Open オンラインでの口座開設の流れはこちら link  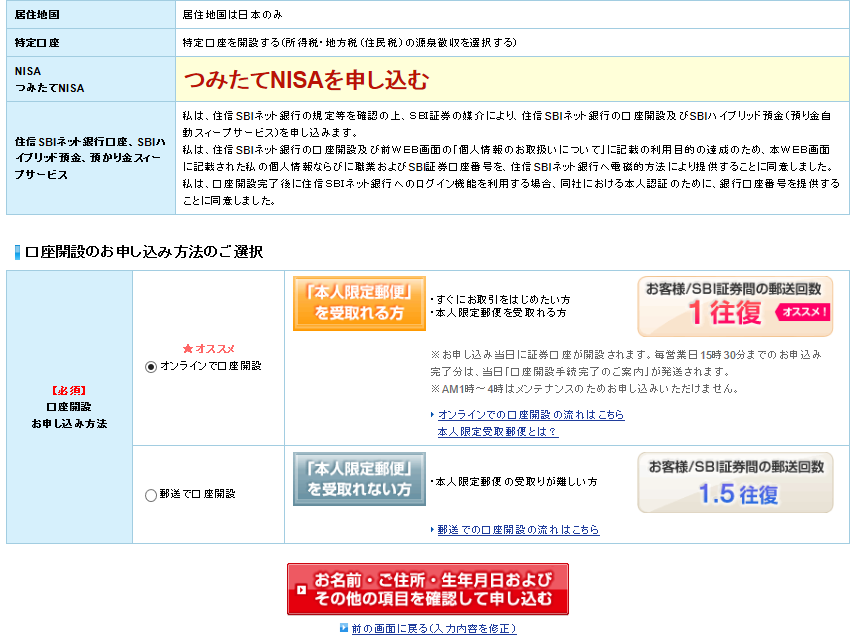(531, 414)
